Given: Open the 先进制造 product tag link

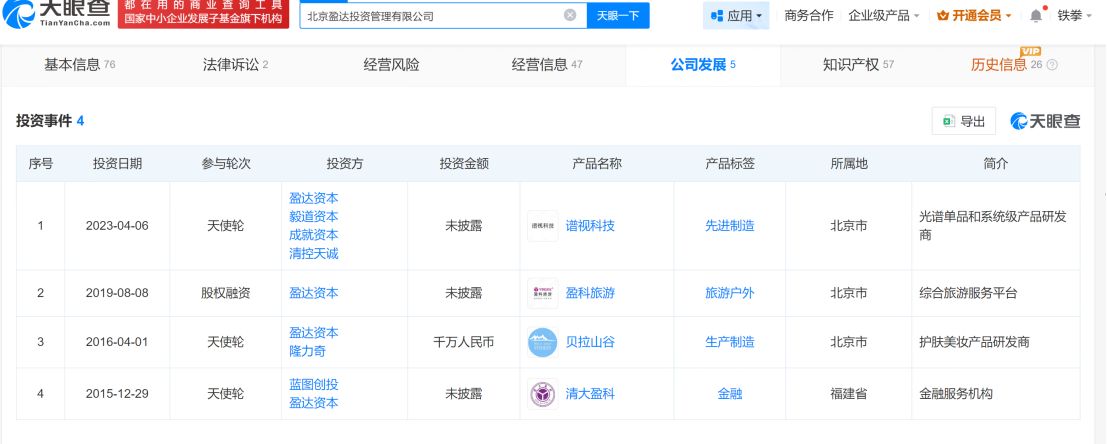Looking at the screenshot, I should coord(729,226).
